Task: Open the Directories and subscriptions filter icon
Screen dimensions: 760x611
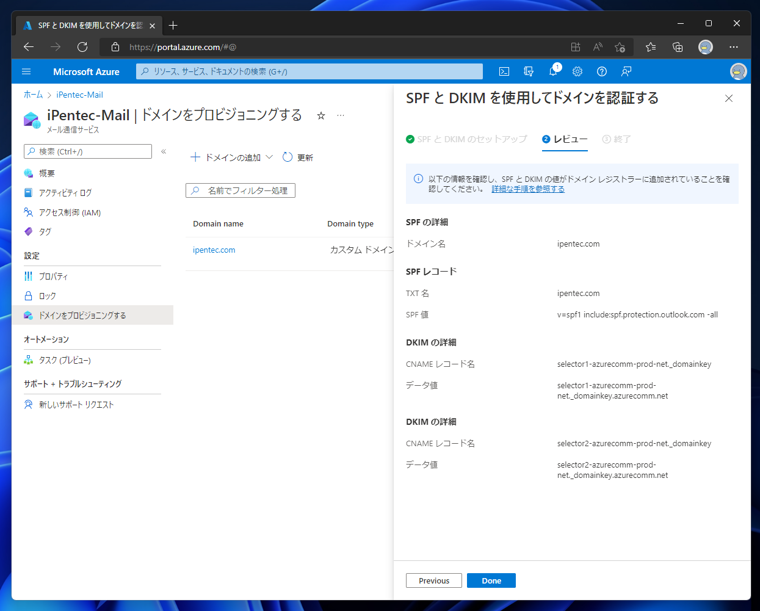Action: pyautogui.click(x=528, y=72)
